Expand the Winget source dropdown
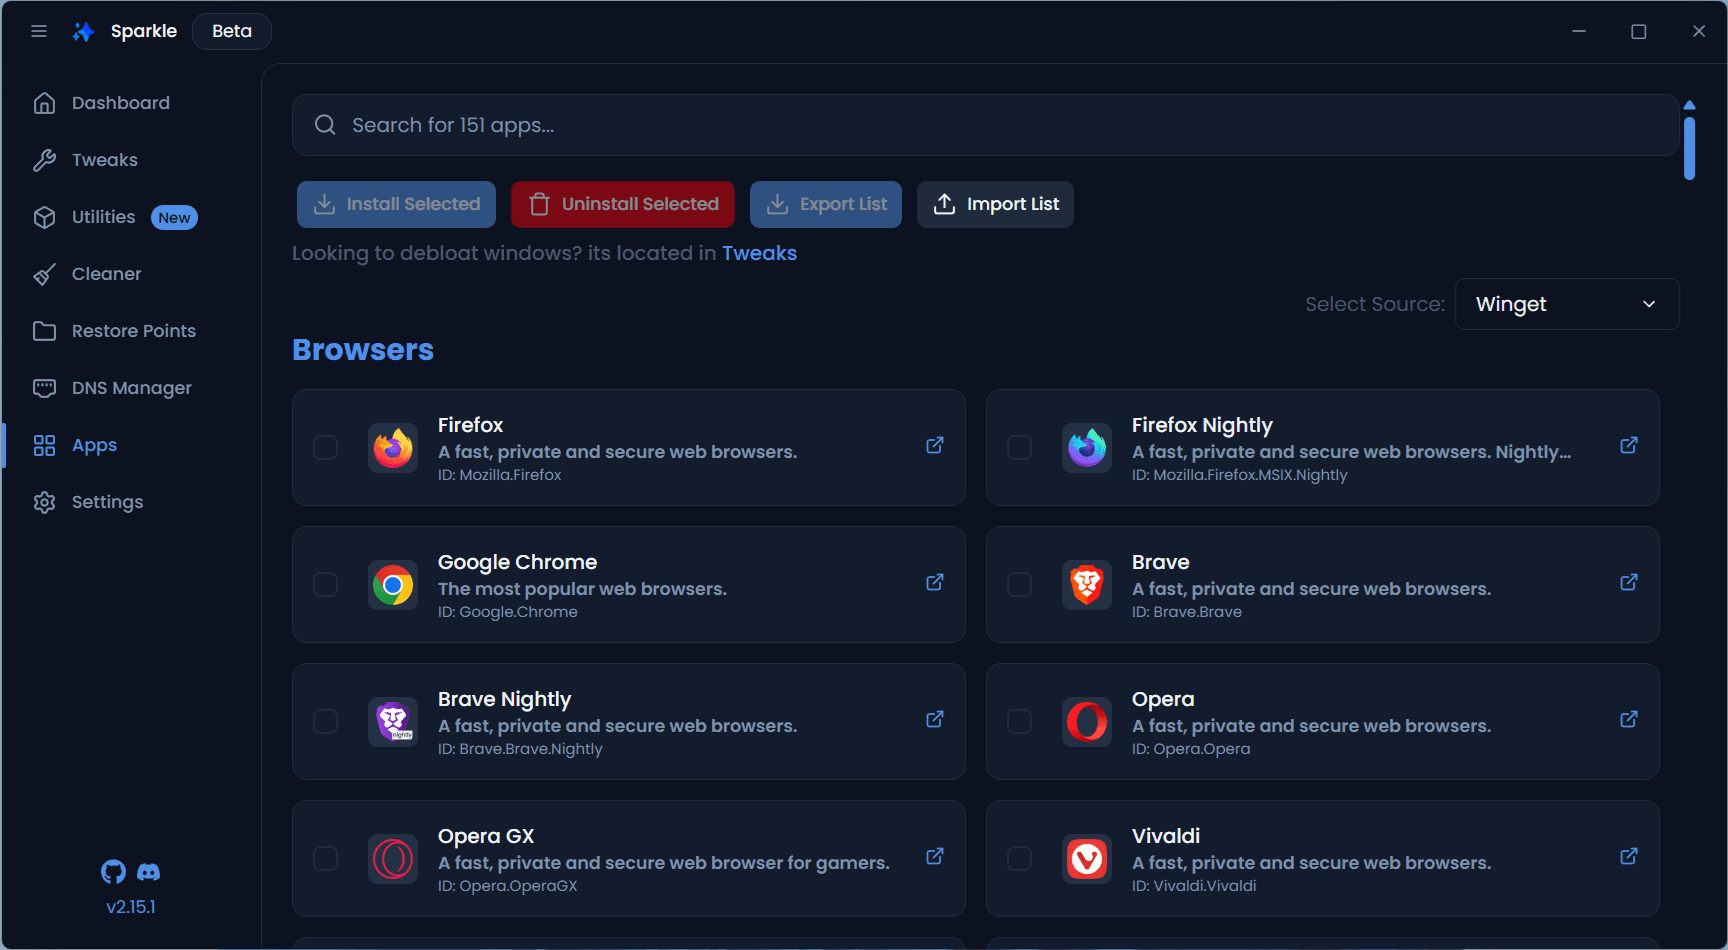Viewport: 1728px width, 950px height. [1567, 304]
